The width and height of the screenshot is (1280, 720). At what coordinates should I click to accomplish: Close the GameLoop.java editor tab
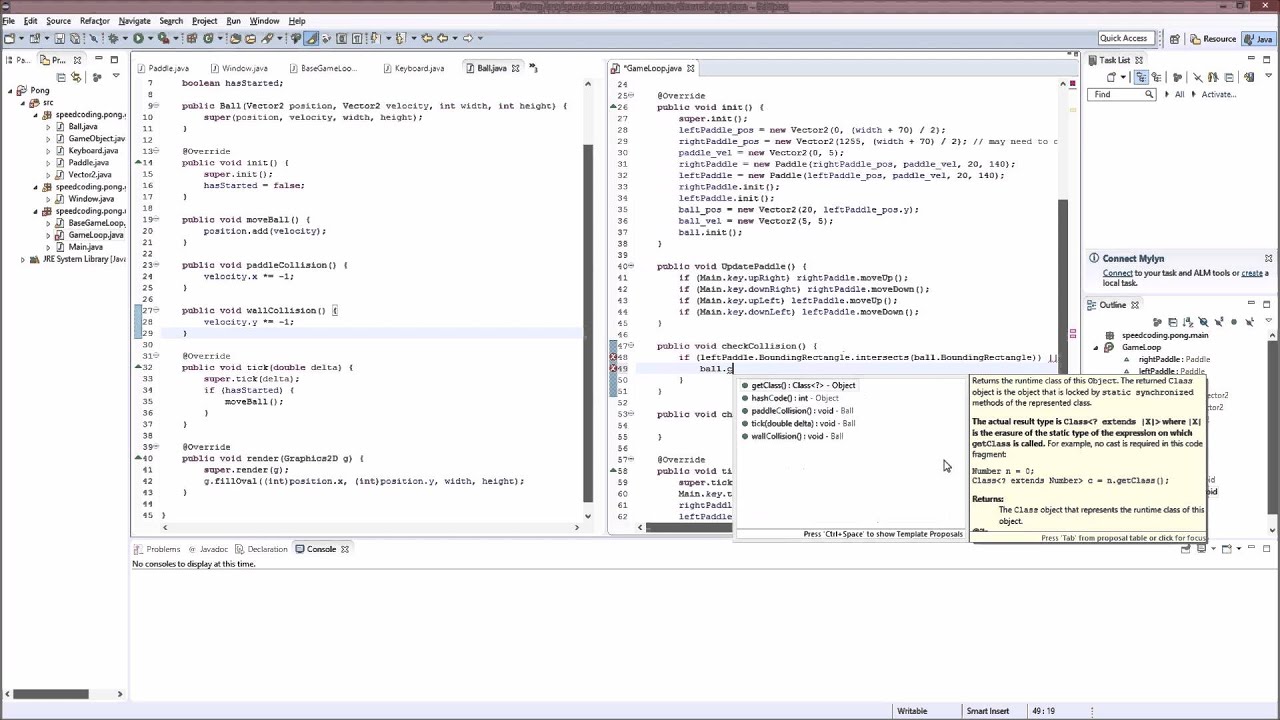coord(690,68)
